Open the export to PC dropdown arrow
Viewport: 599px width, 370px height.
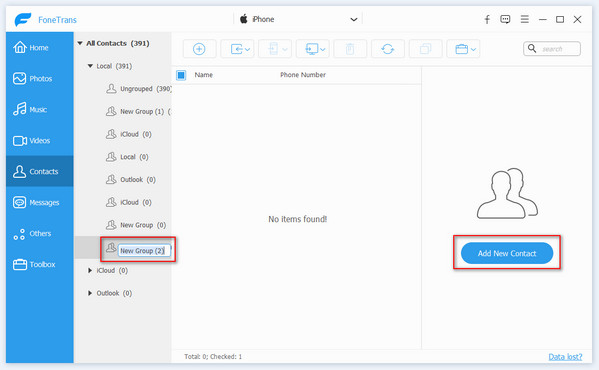[x=323, y=49]
